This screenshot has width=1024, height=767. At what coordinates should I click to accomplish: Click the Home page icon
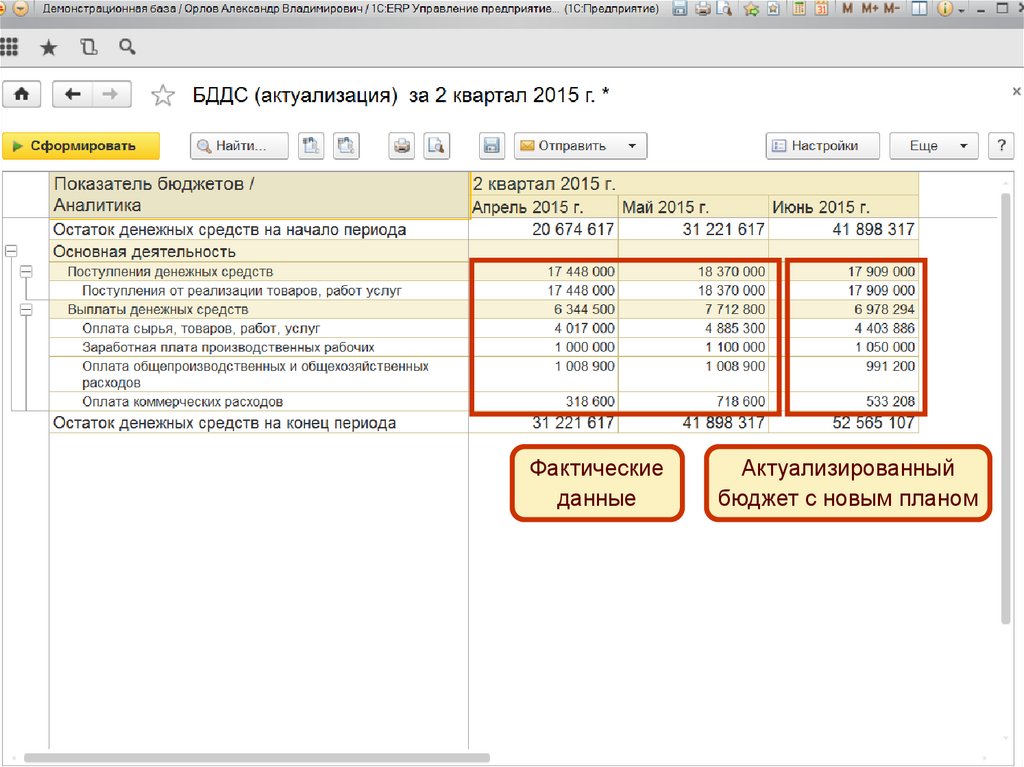click(x=21, y=94)
